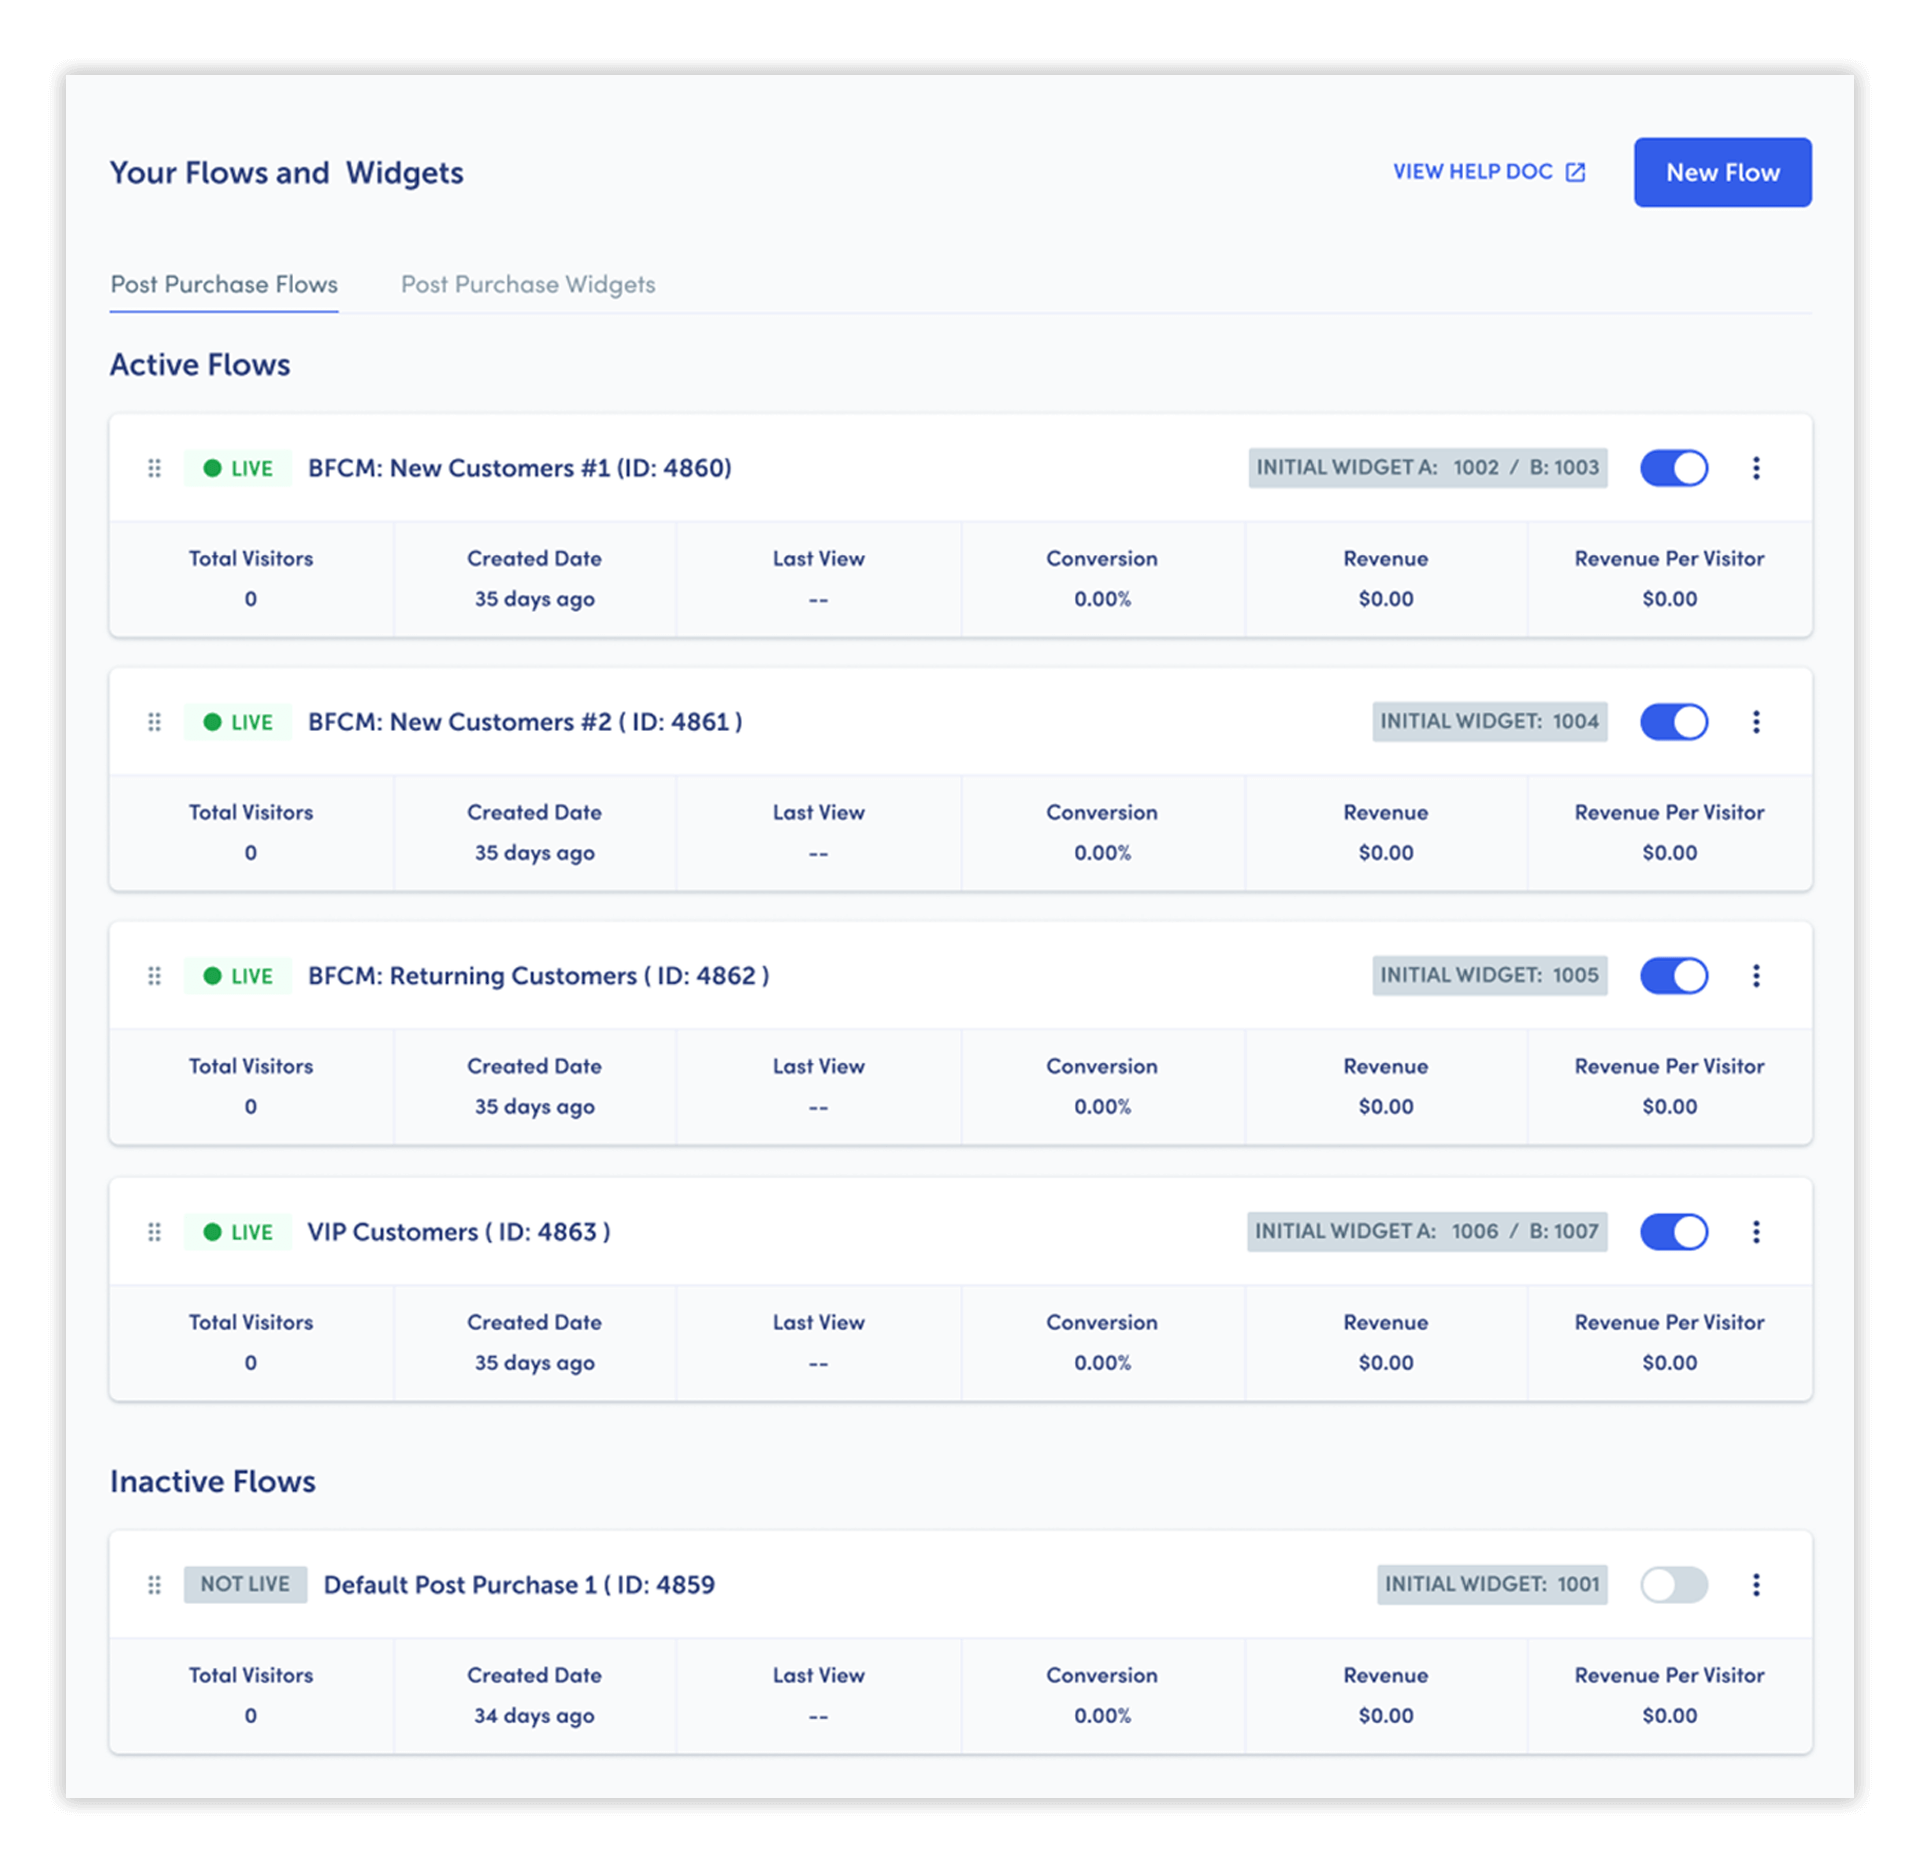The height and width of the screenshot is (1875, 1920).
Task: Click the LIVE badge on flow ID 4860
Action: tap(238, 468)
